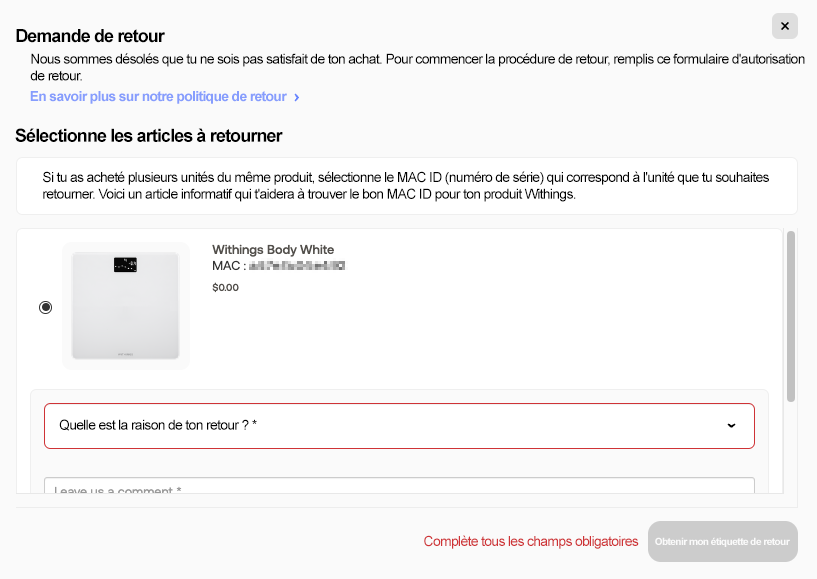Click the Obtenir mon étiquette de retour button
Viewport: 817px width, 579px height.
point(723,541)
